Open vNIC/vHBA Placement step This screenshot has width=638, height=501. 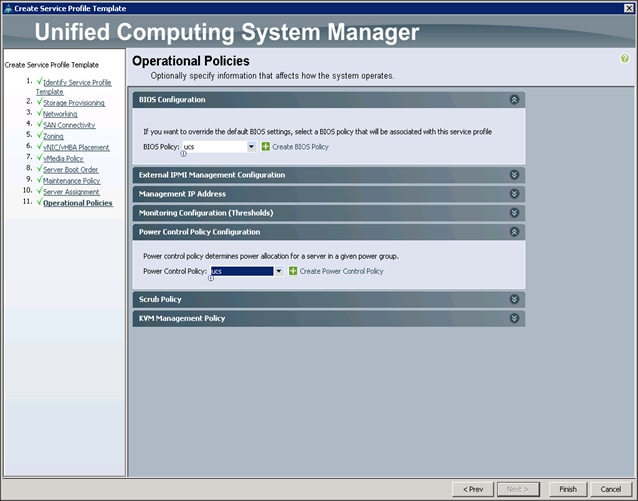[76, 147]
